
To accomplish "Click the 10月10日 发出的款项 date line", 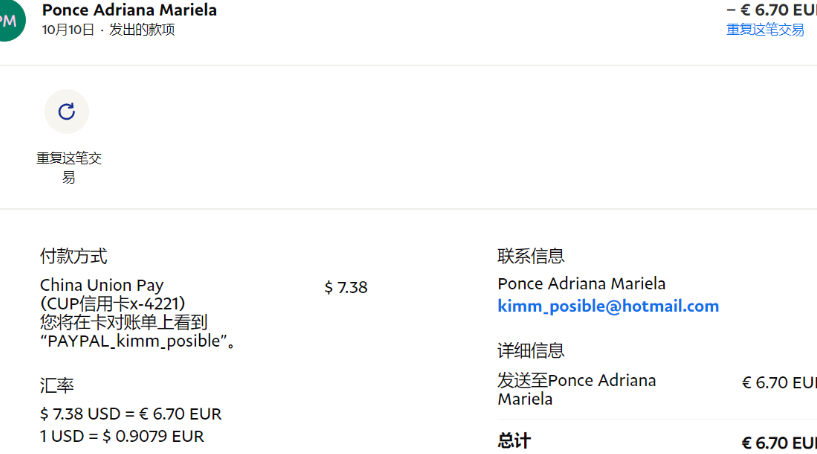I will tap(108, 30).
